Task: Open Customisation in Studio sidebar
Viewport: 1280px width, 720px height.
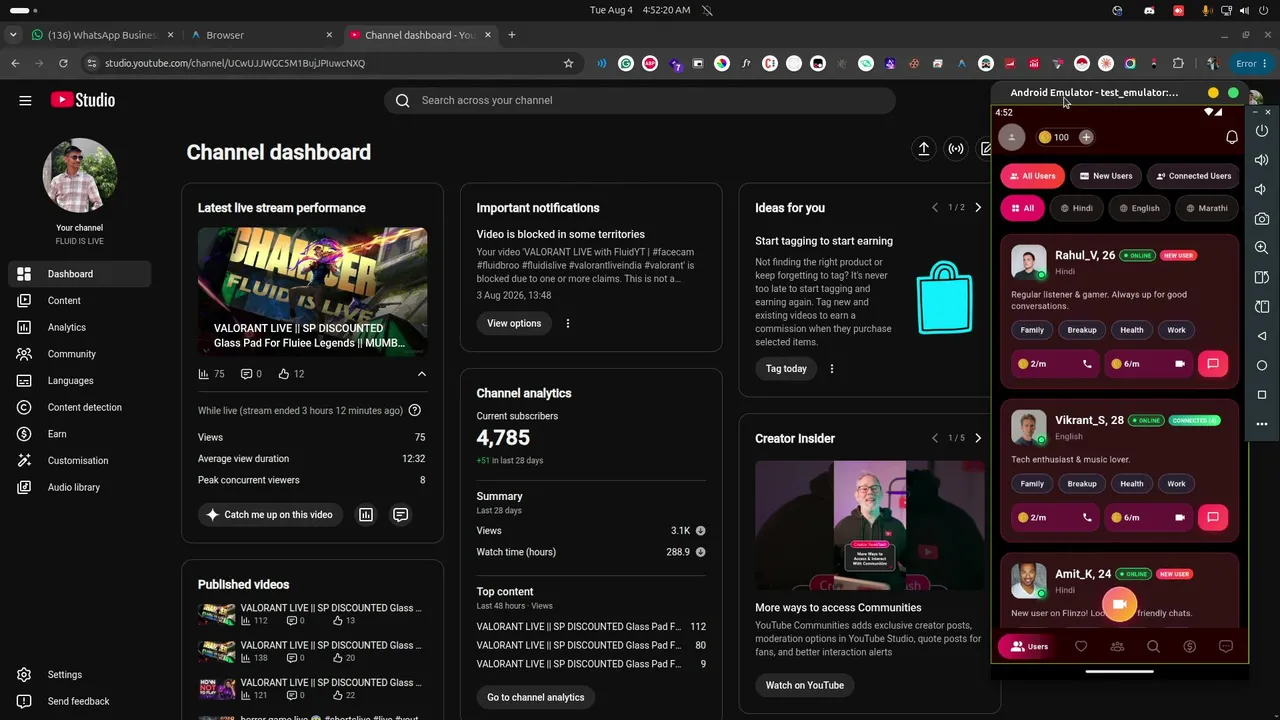Action: (80, 461)
